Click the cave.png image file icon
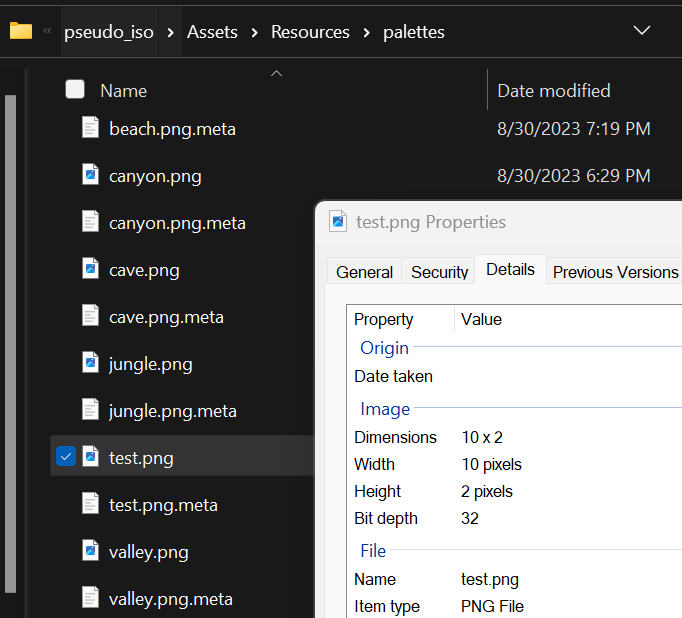Image resolution: width=682 pixels, height=618 pixels. (90, 269)
